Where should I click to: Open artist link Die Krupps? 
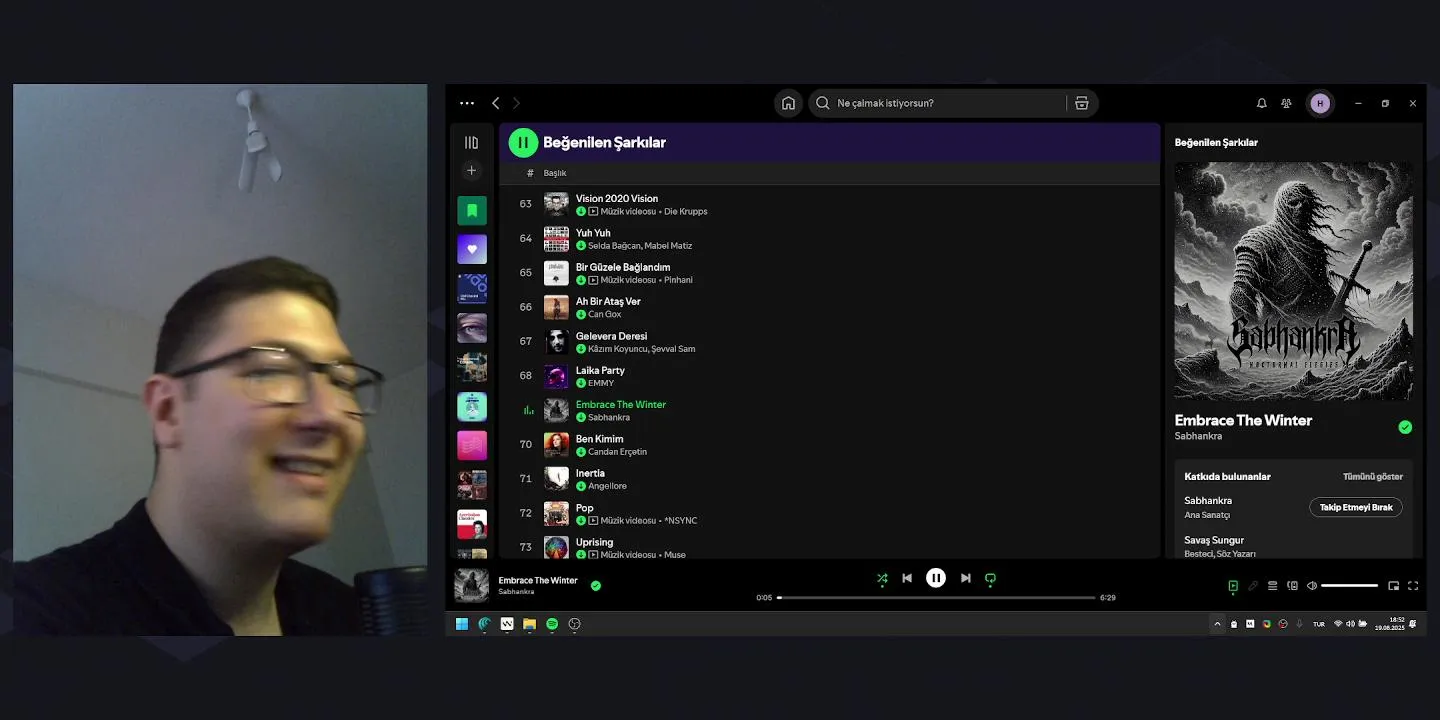click(685, 212)
